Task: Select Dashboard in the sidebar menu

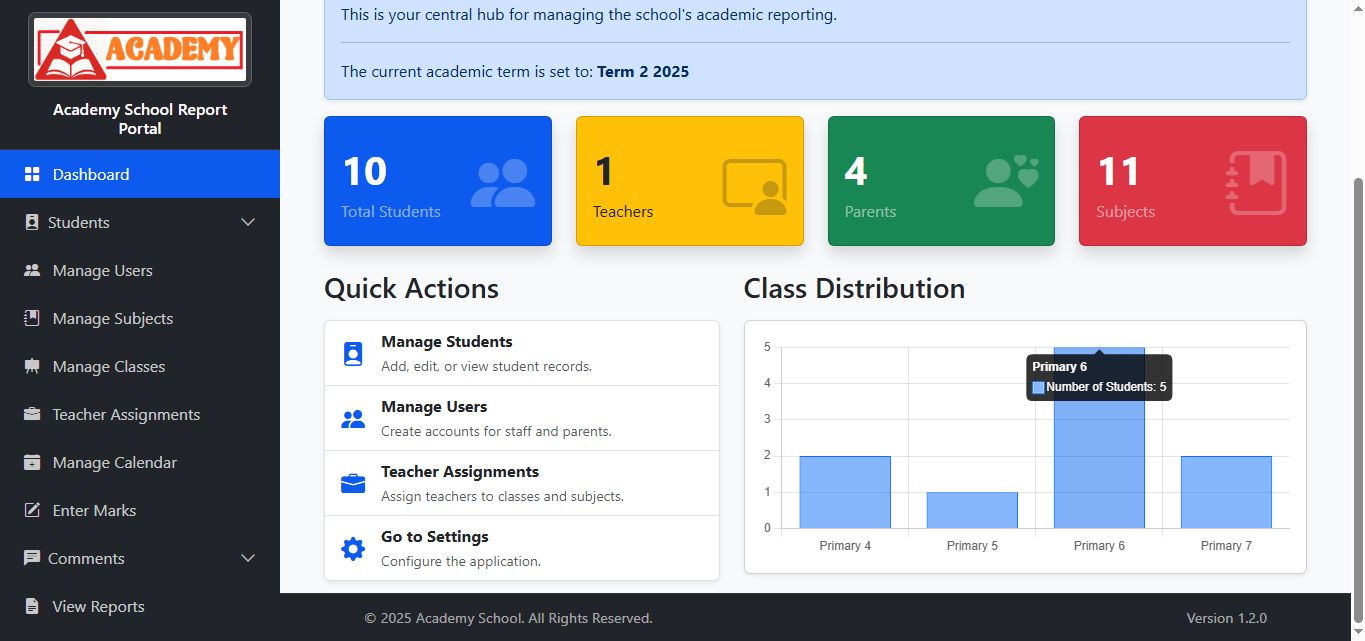Action: [x=91, y=174]
